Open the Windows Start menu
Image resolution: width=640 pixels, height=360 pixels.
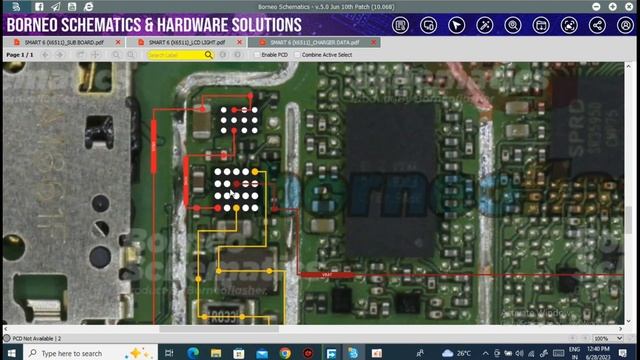[x=11, y=353]
